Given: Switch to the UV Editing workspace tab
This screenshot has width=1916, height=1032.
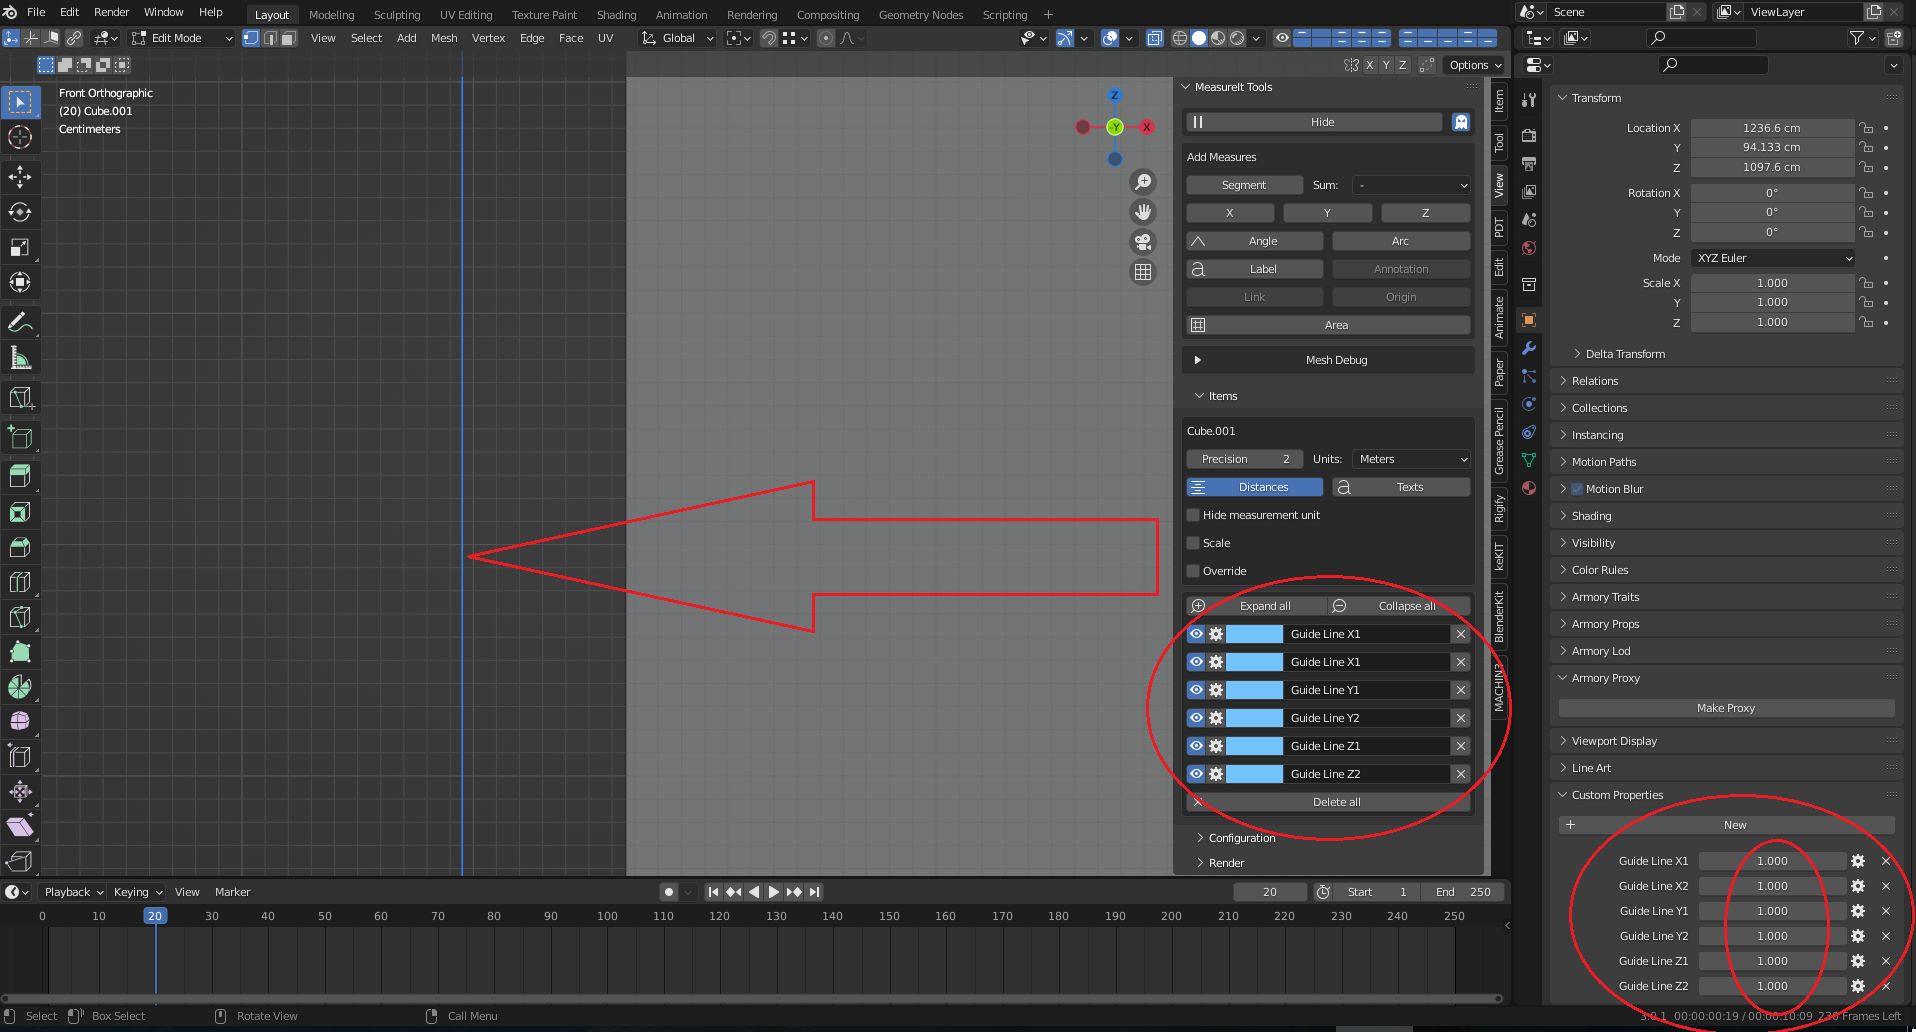Looking at the screenshot, I should pos(466,15).
